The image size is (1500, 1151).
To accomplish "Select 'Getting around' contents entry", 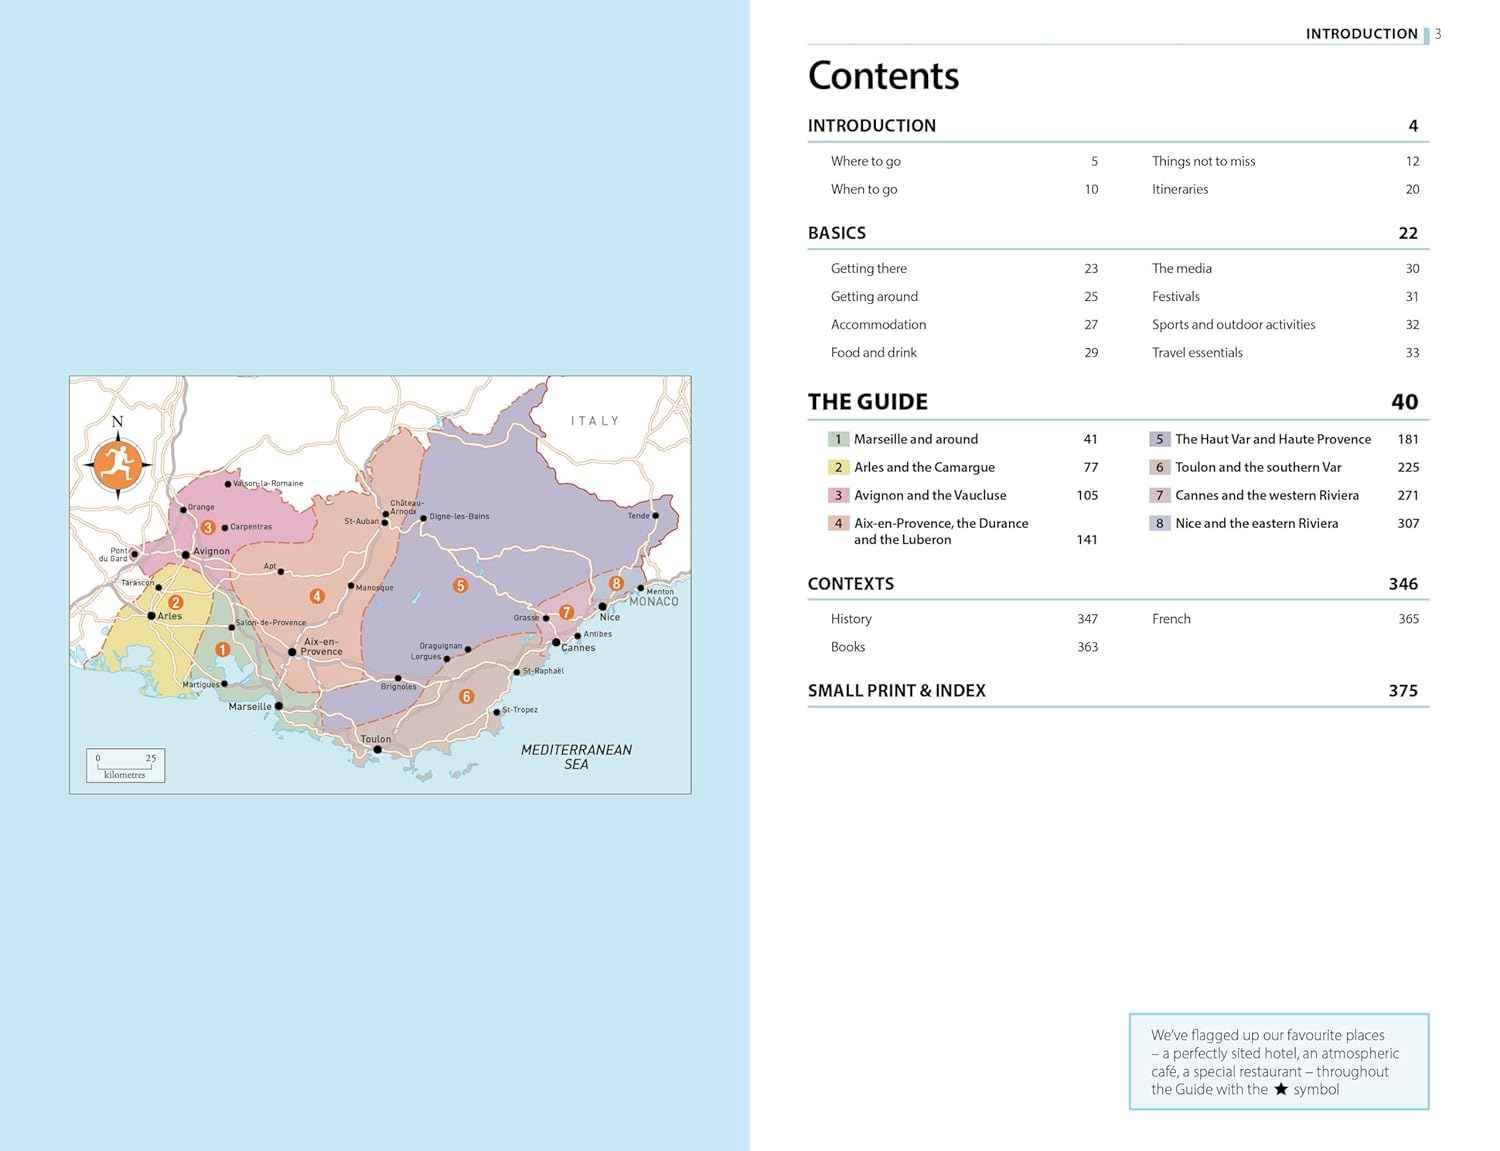I will coord(874,296).
